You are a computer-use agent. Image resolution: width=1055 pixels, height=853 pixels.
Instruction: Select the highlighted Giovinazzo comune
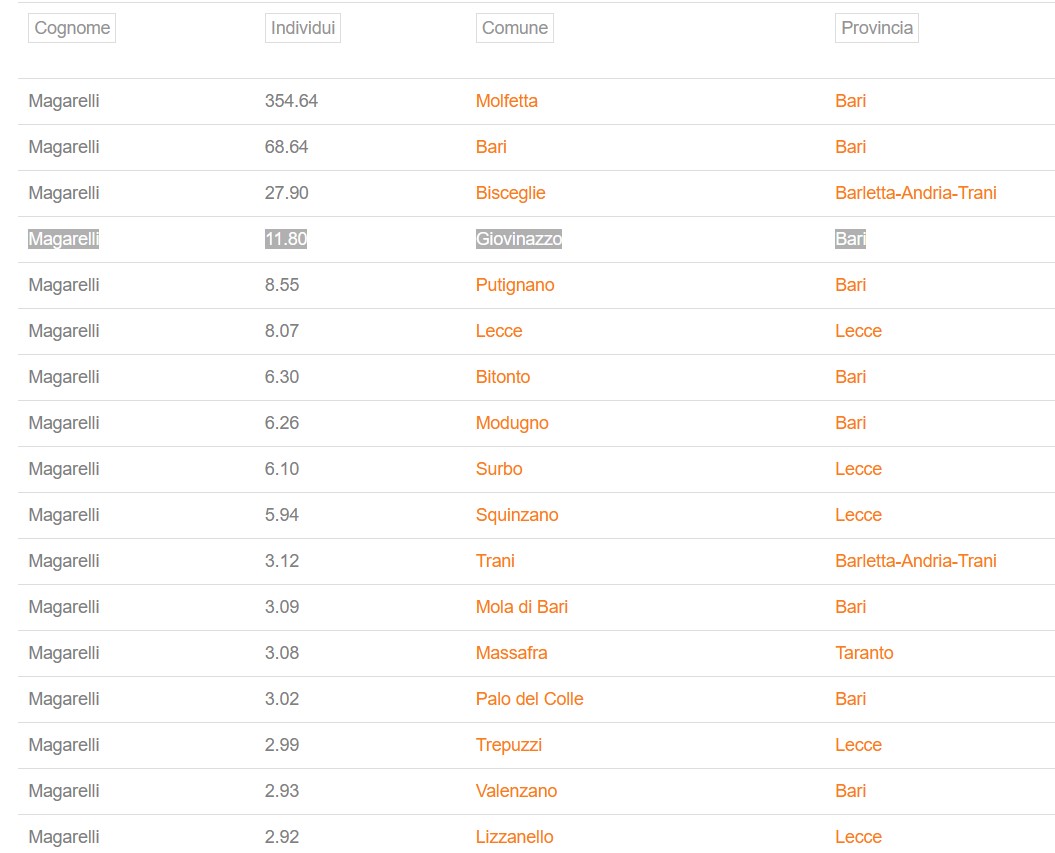point(519,239)
